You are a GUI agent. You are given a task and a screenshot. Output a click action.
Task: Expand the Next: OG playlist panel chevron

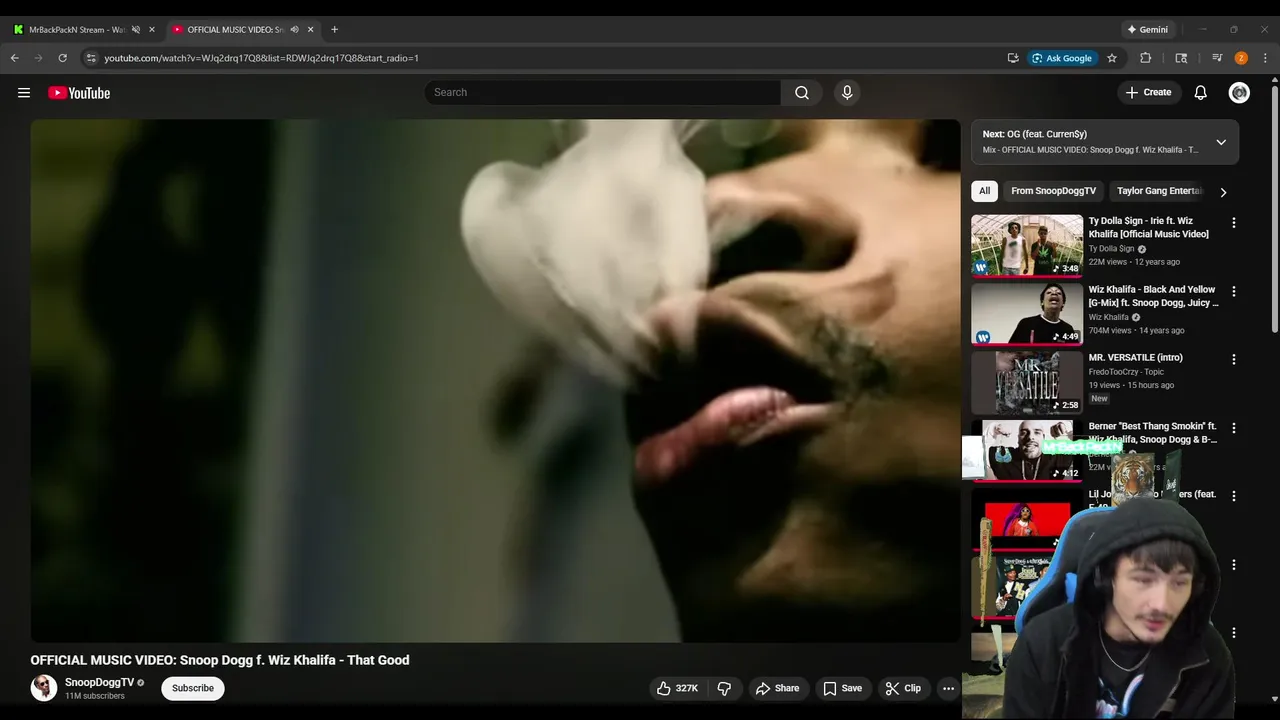[x=1221, y=142]
